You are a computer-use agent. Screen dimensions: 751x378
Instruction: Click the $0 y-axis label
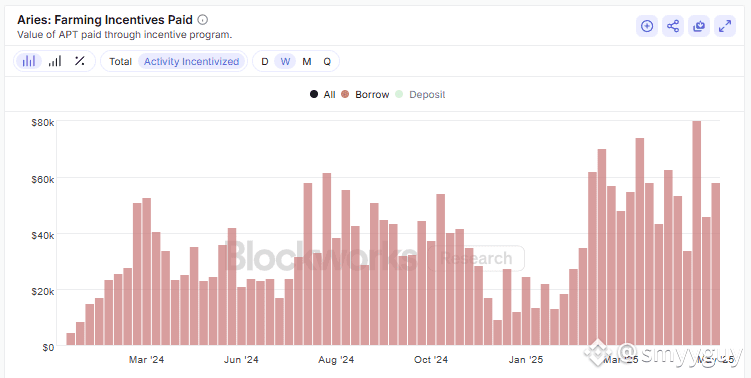coord(48,347)
